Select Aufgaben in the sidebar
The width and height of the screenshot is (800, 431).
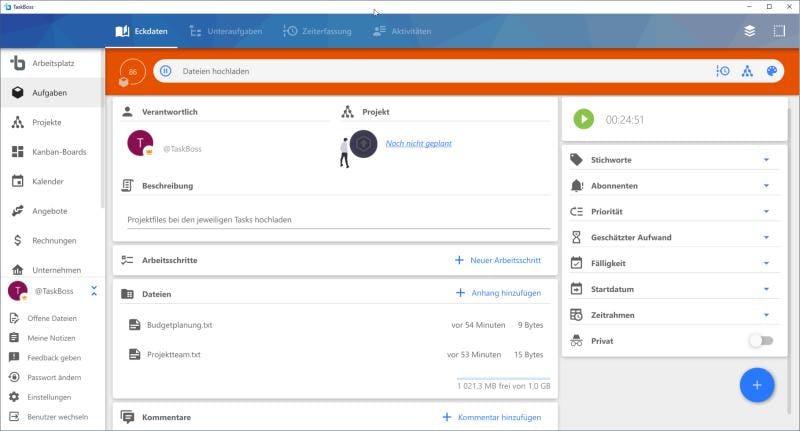click(x=52, y=93)
